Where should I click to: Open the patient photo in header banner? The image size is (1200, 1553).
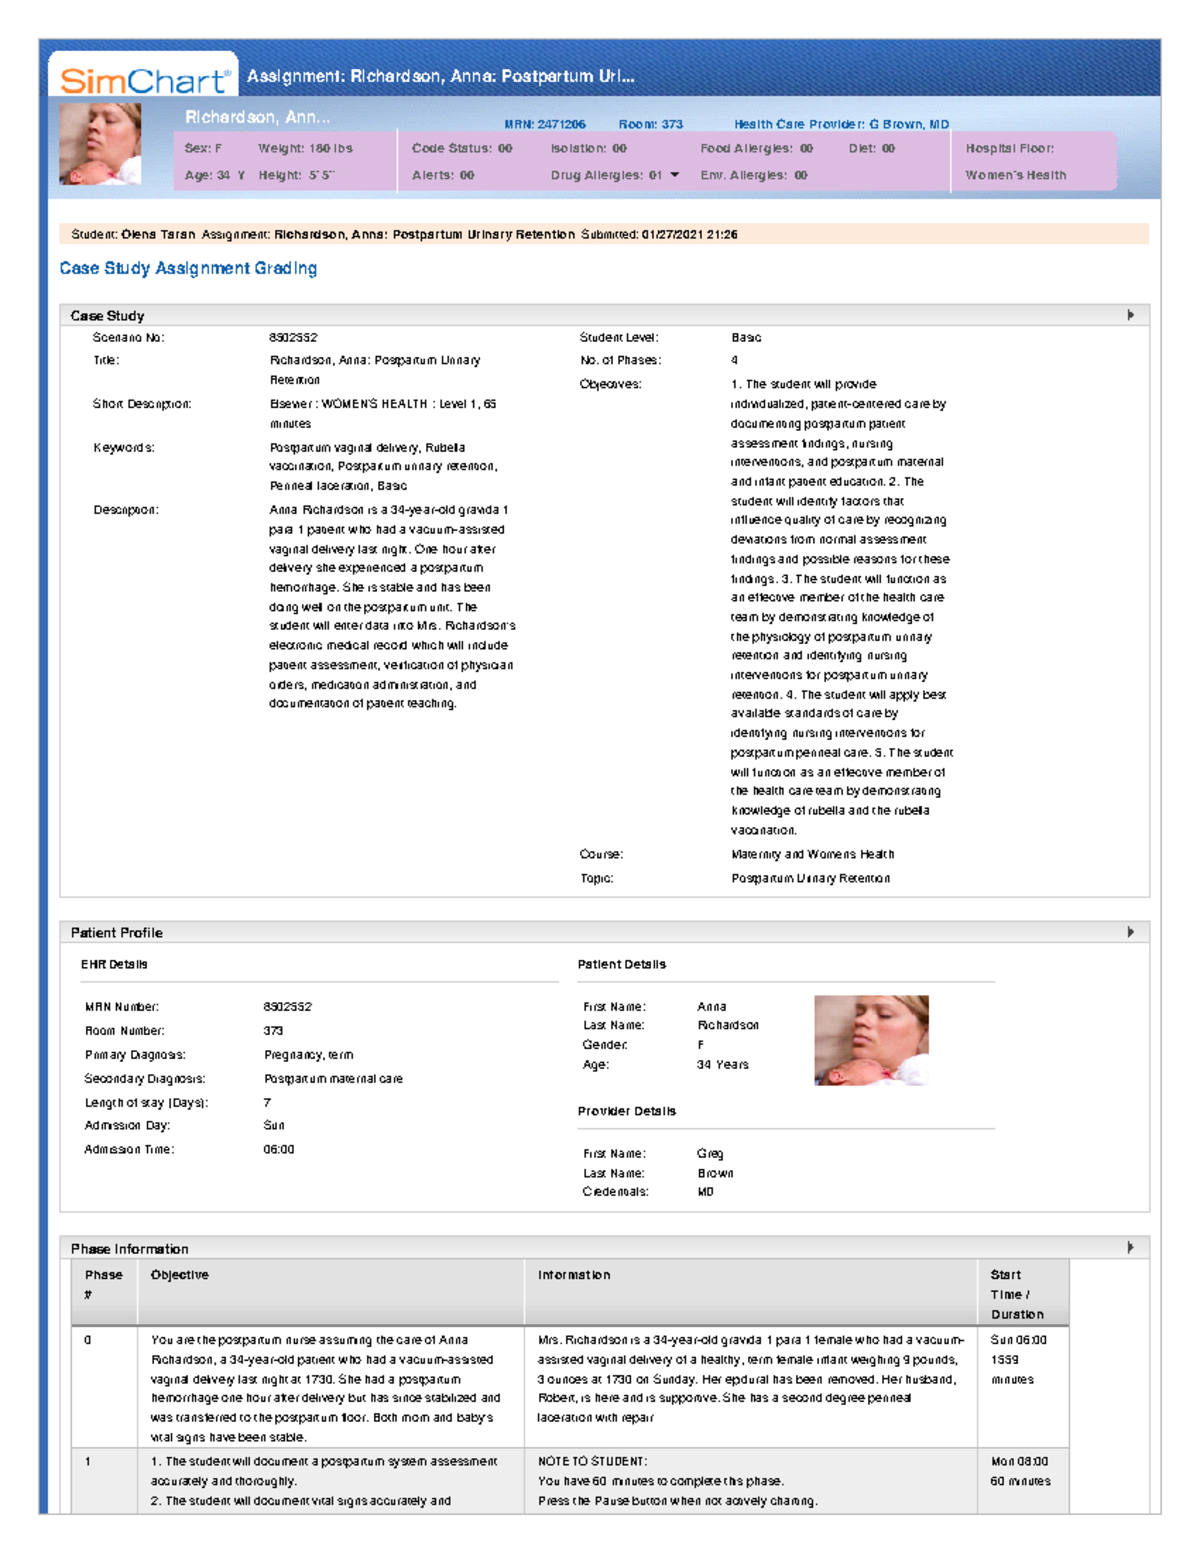click(x=100, y=144)
